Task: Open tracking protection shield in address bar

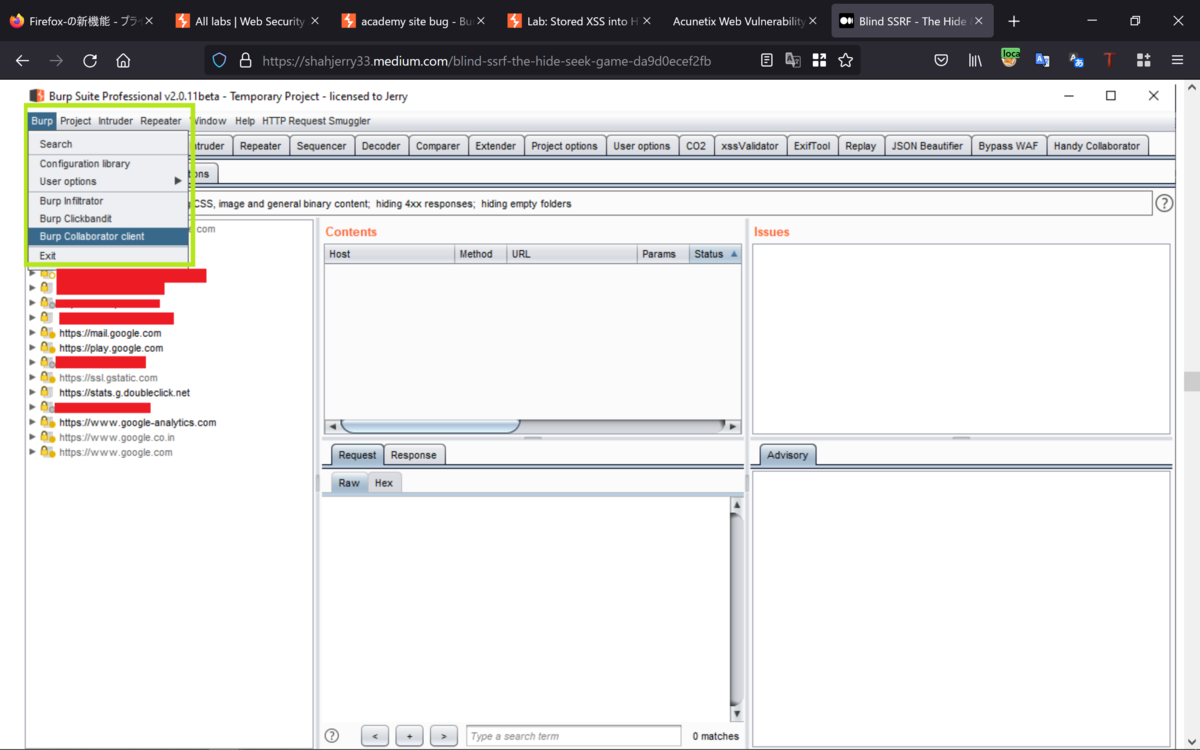Action: point(220,61)
